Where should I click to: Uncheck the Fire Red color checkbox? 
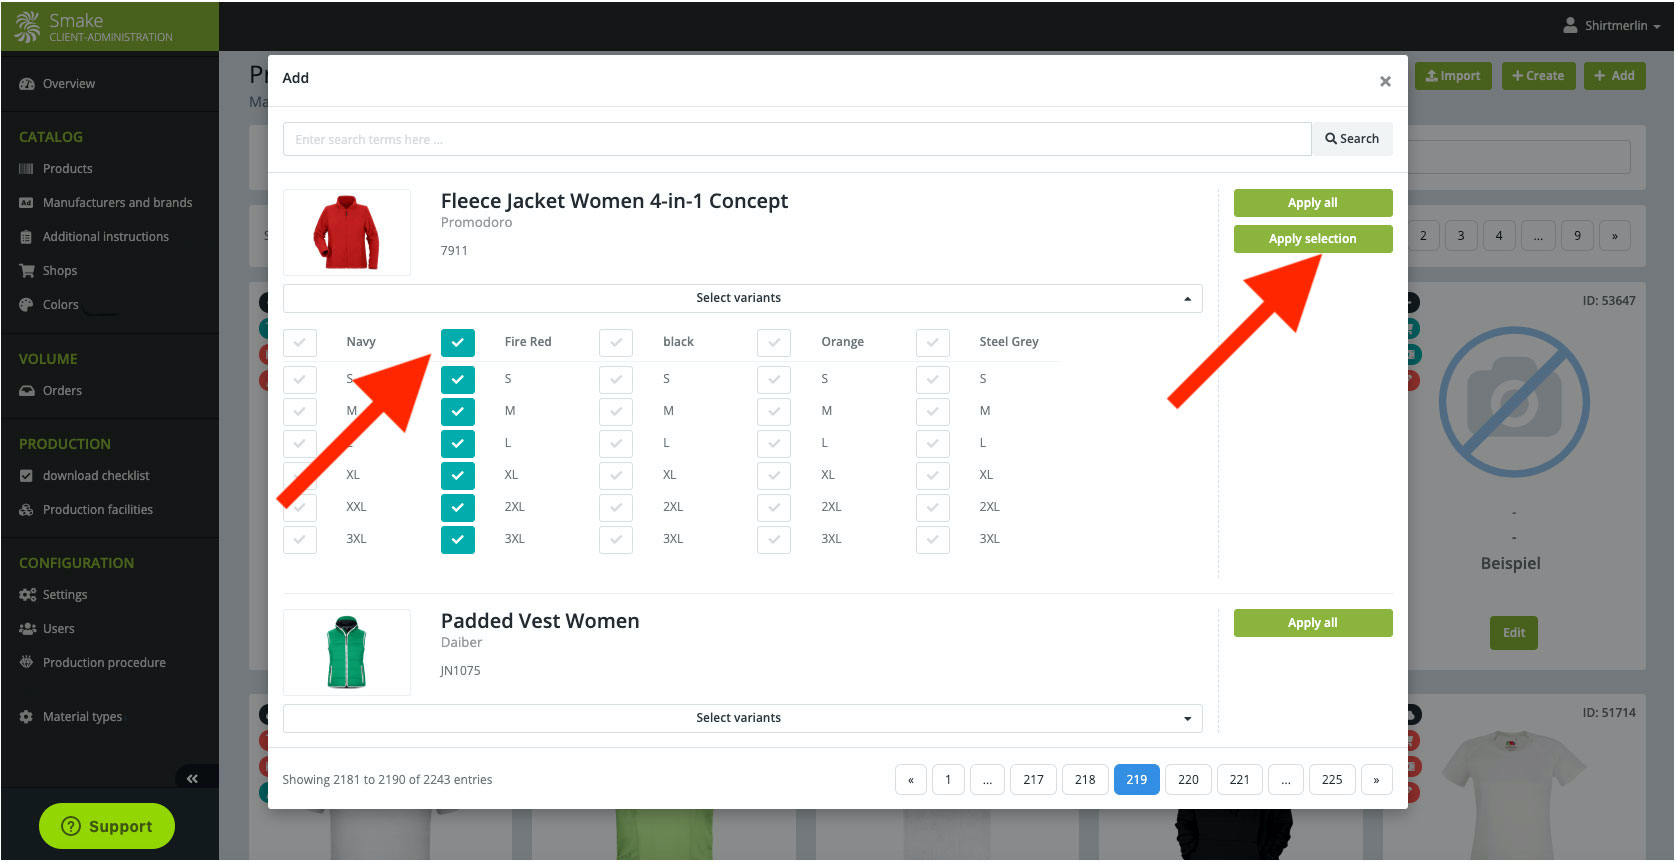458,342
